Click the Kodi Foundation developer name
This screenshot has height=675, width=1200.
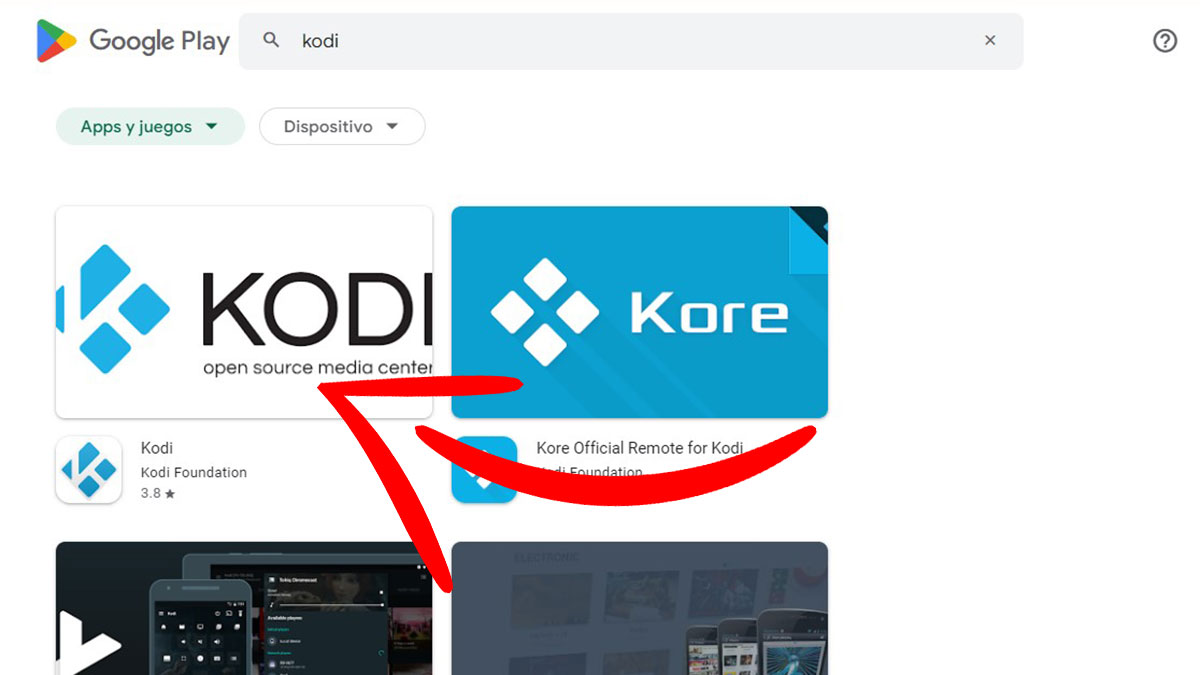click(x=193, y=472)
